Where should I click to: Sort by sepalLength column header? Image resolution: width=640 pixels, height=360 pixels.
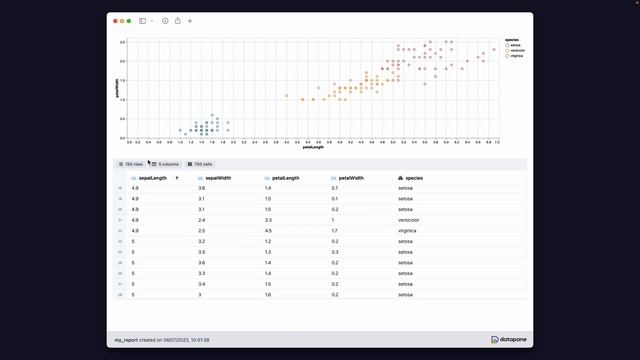point(153,178)
